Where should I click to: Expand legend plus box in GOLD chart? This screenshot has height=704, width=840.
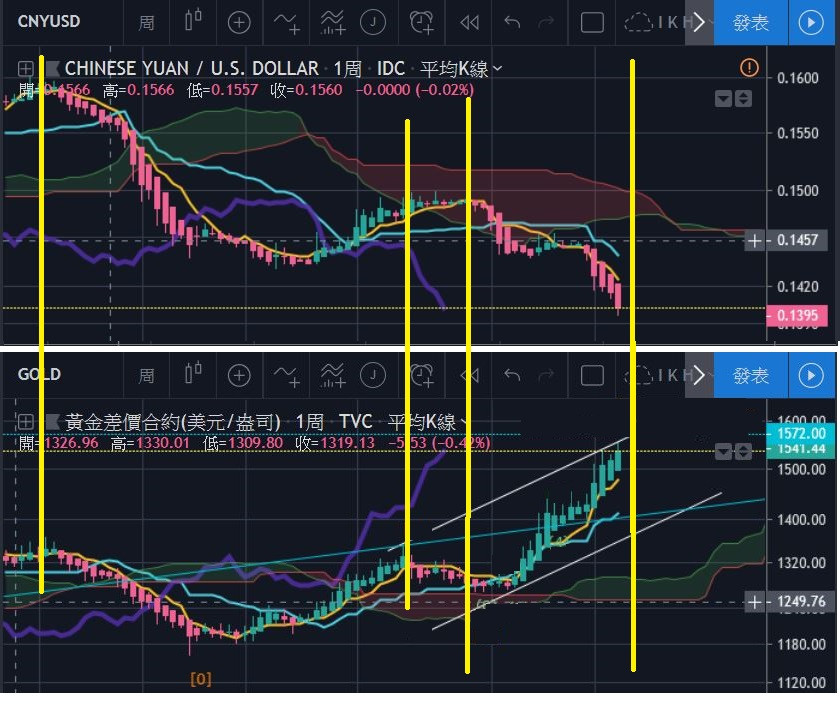[25, 422]
